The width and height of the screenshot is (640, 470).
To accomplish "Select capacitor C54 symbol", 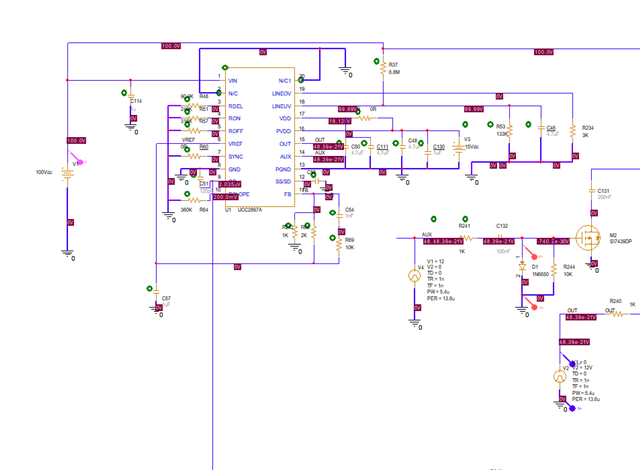I will click(x=339, y=216).
